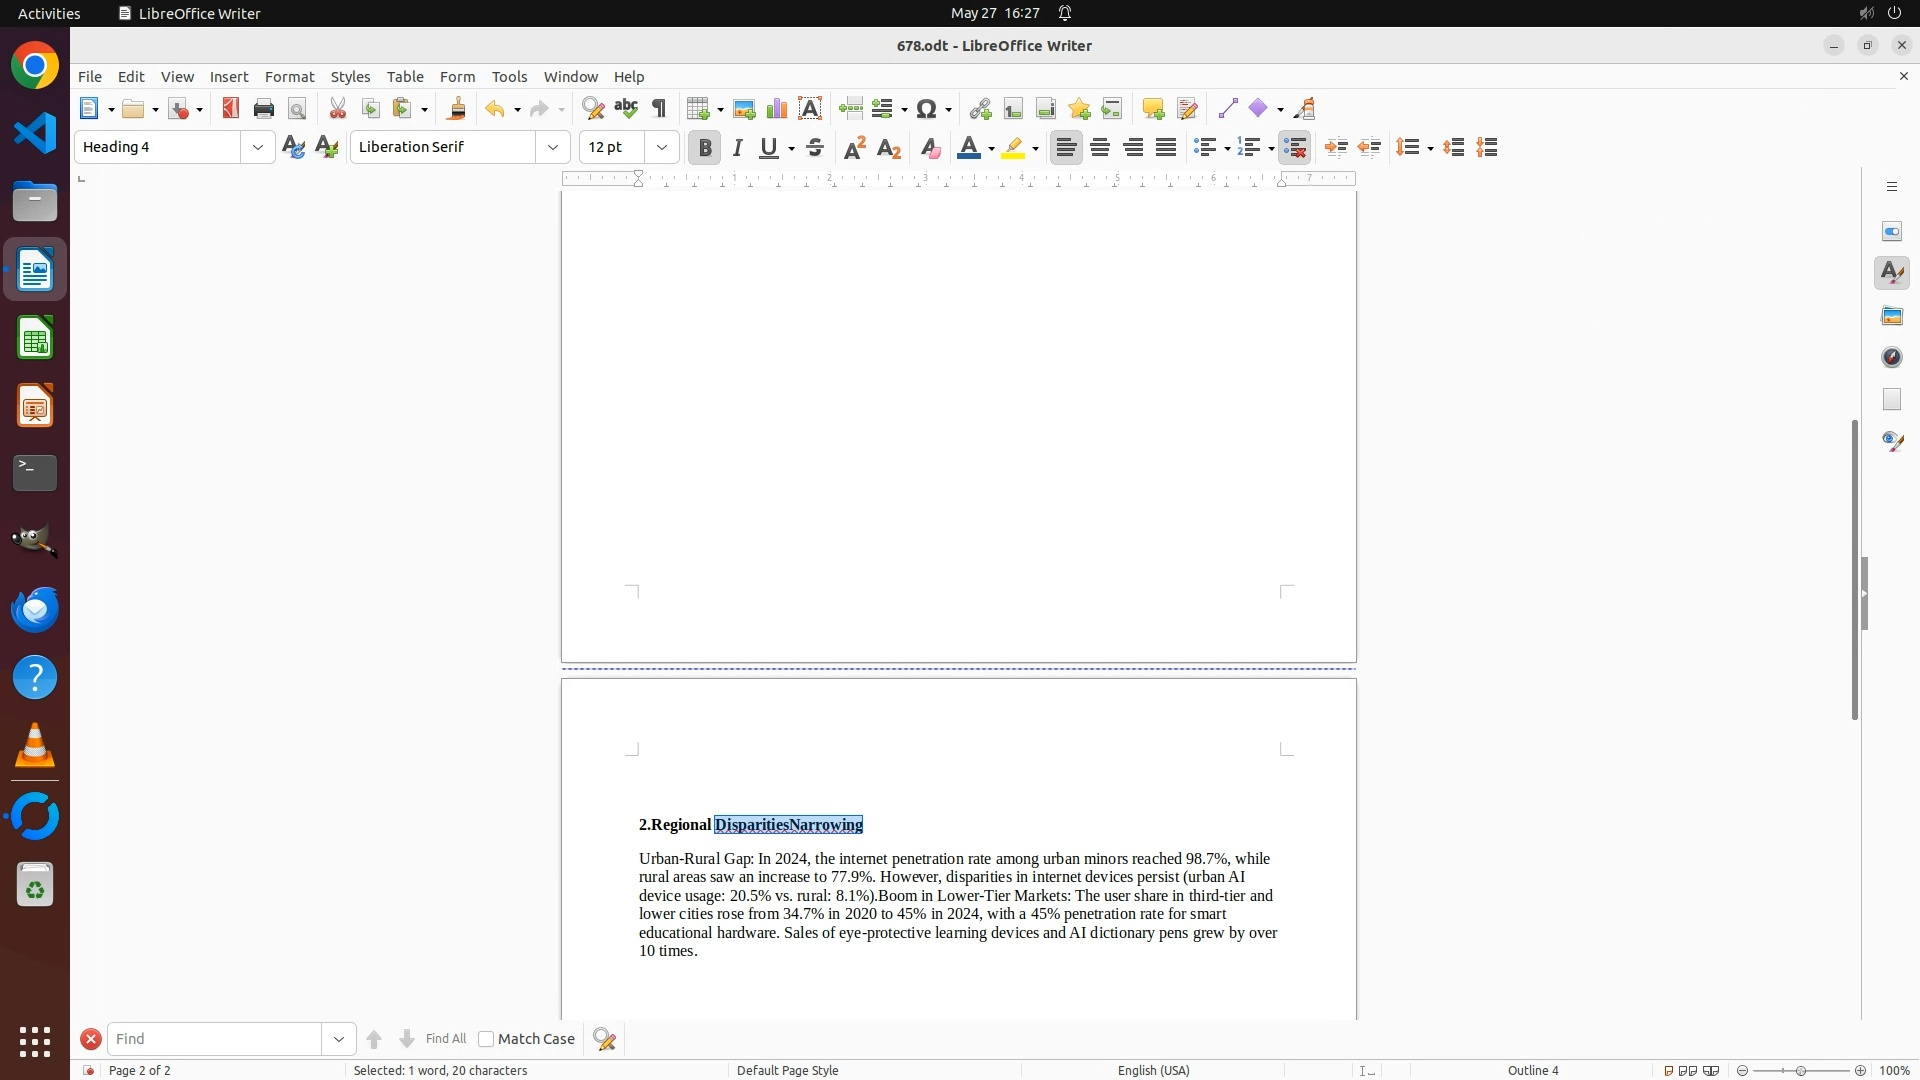Toggle Bold formatting off
1920x1080 pixels.
705,148
